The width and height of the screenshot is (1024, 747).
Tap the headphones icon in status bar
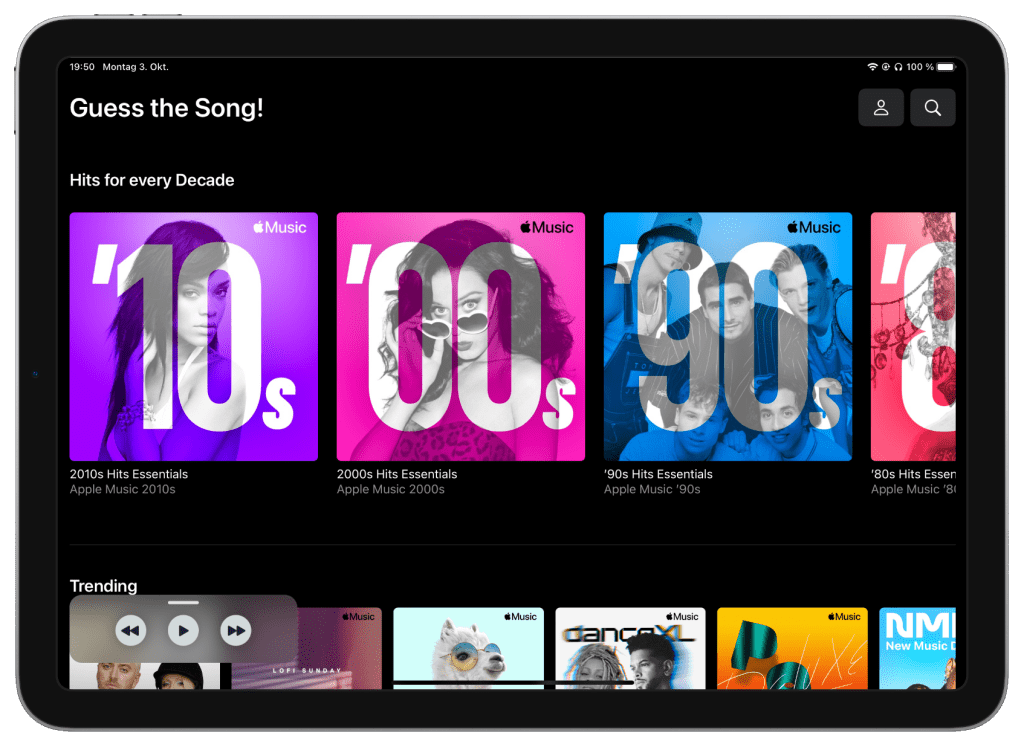897,67
